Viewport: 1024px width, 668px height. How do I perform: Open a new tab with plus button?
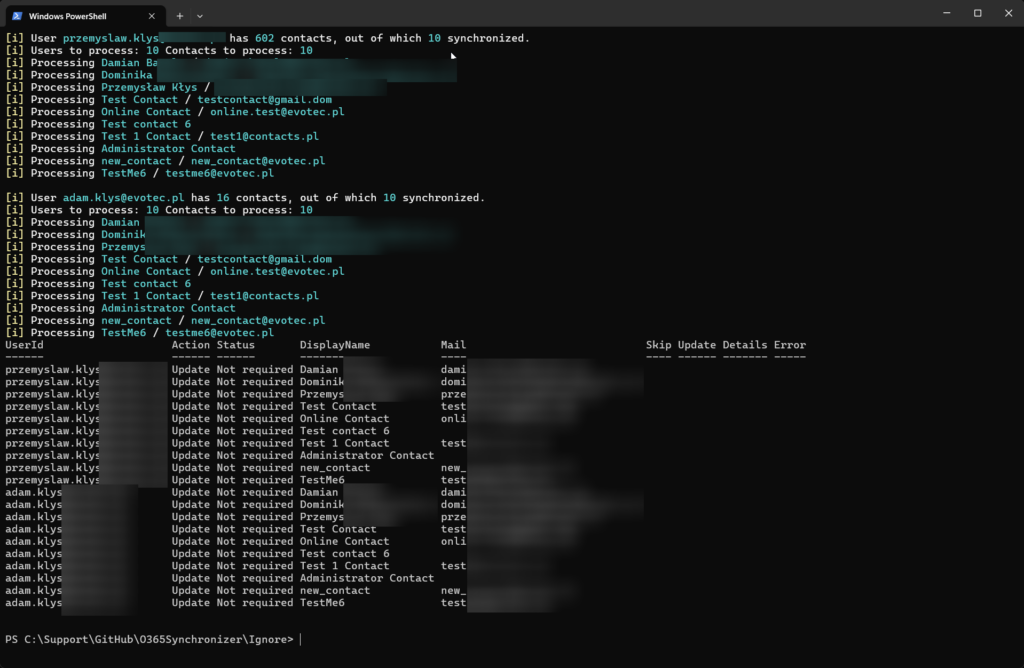(x=180, y=16)
